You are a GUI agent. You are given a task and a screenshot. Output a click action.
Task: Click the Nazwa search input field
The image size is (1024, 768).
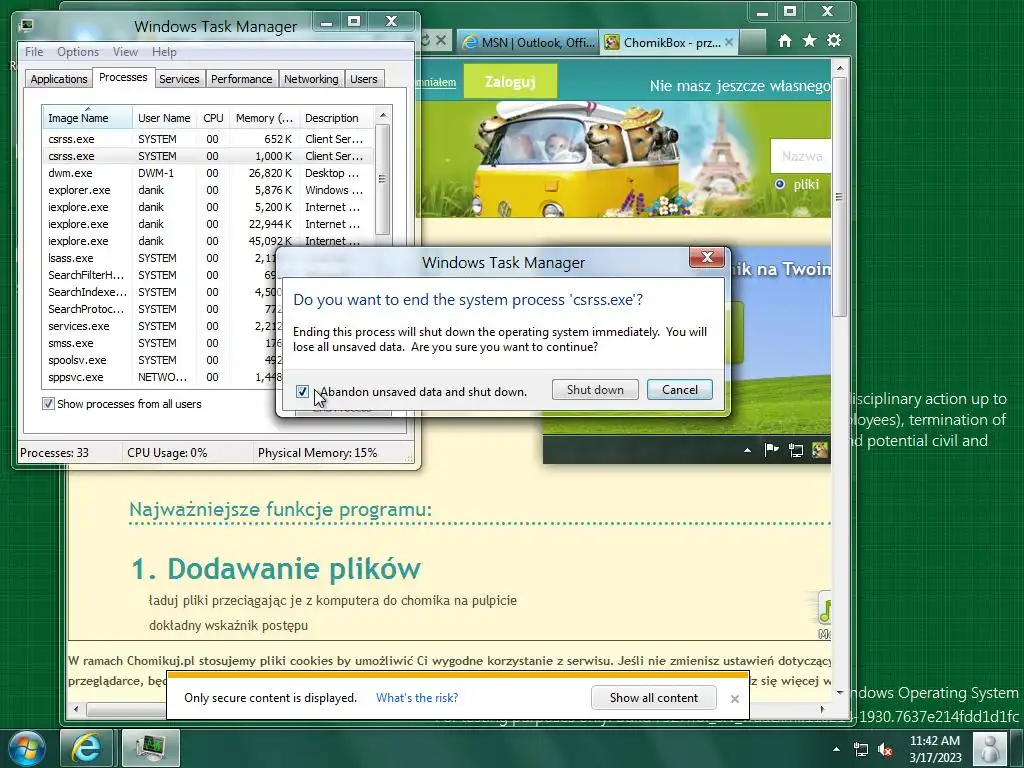pyautogui.click(x=802, y=156)
